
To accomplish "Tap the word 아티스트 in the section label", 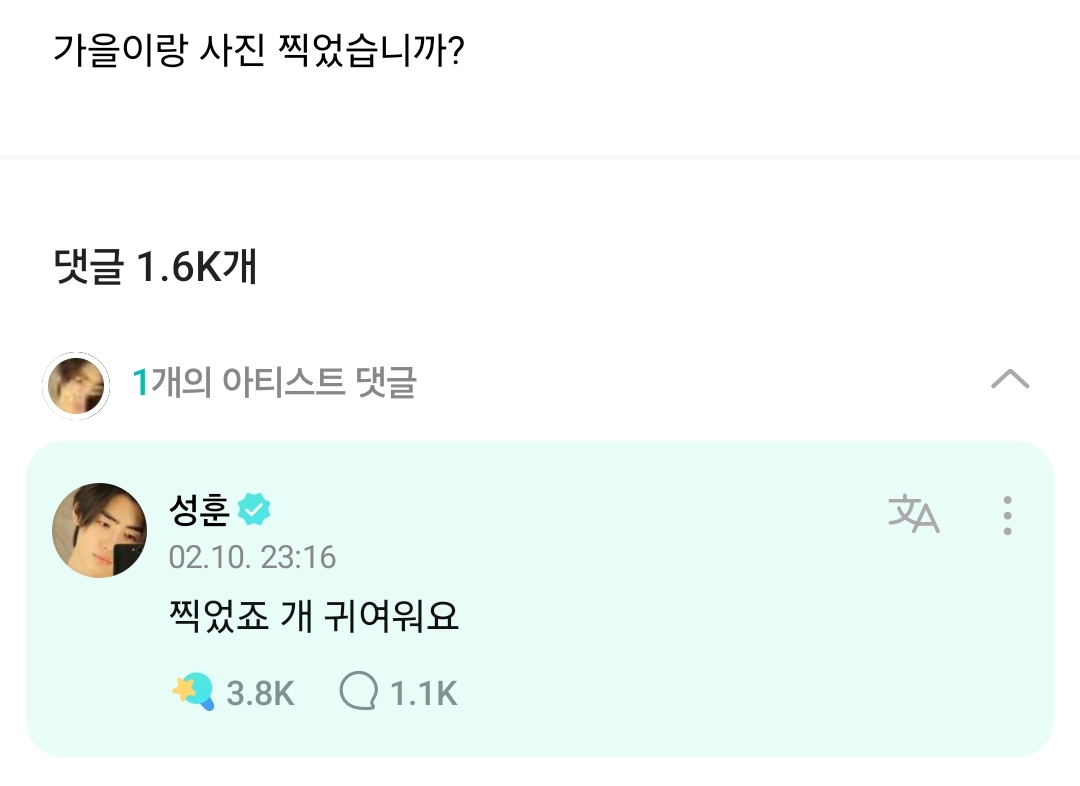I will coord(282,382).
